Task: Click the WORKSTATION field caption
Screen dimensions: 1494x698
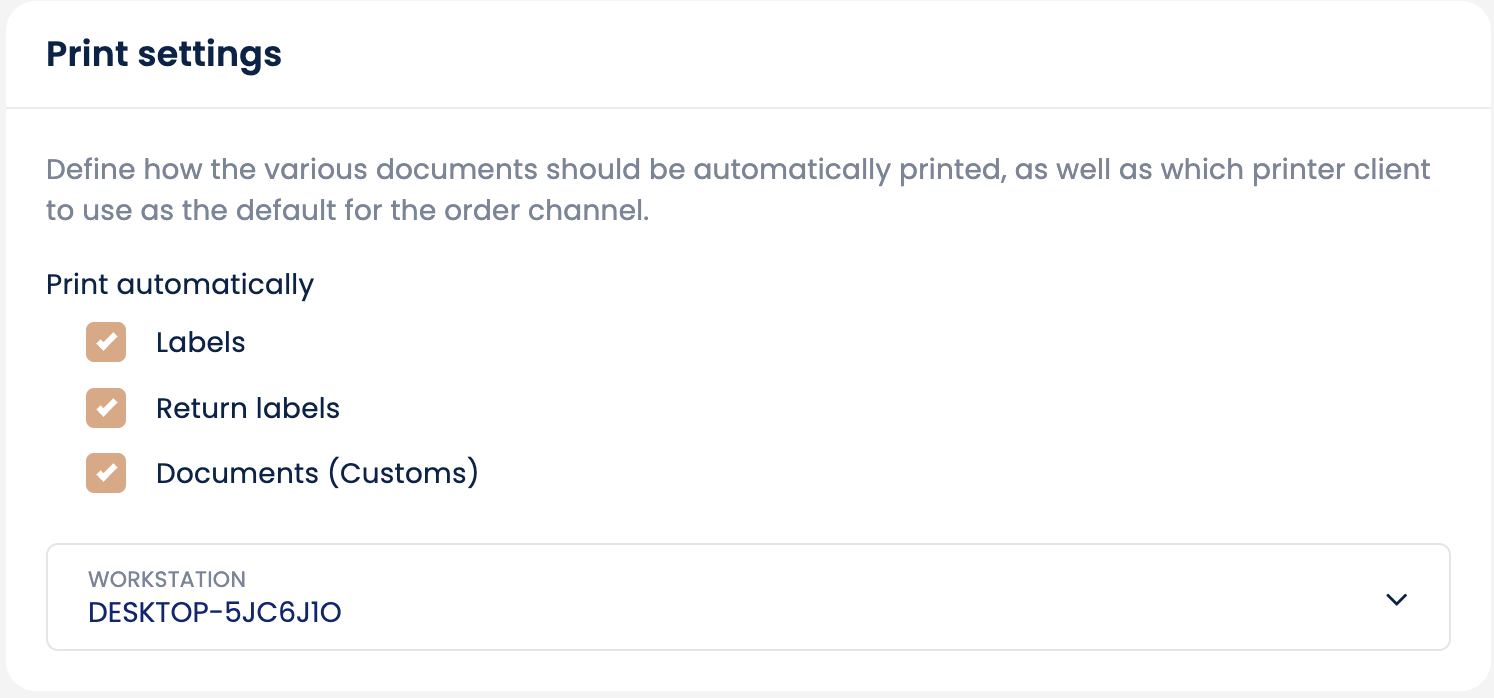Action: (x=167, y=579)
